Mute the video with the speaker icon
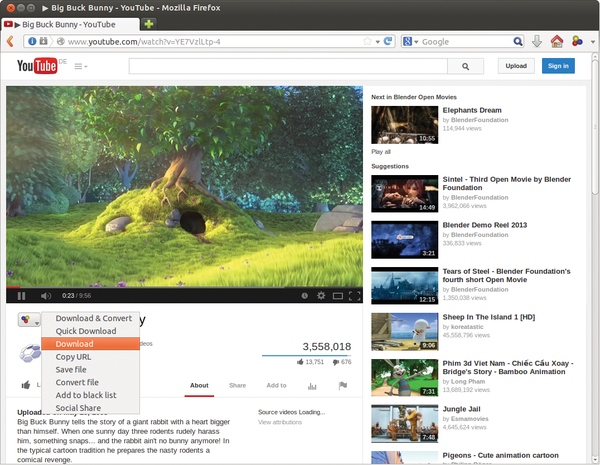This screenshot has width=600, height=465. click(46, 295)
